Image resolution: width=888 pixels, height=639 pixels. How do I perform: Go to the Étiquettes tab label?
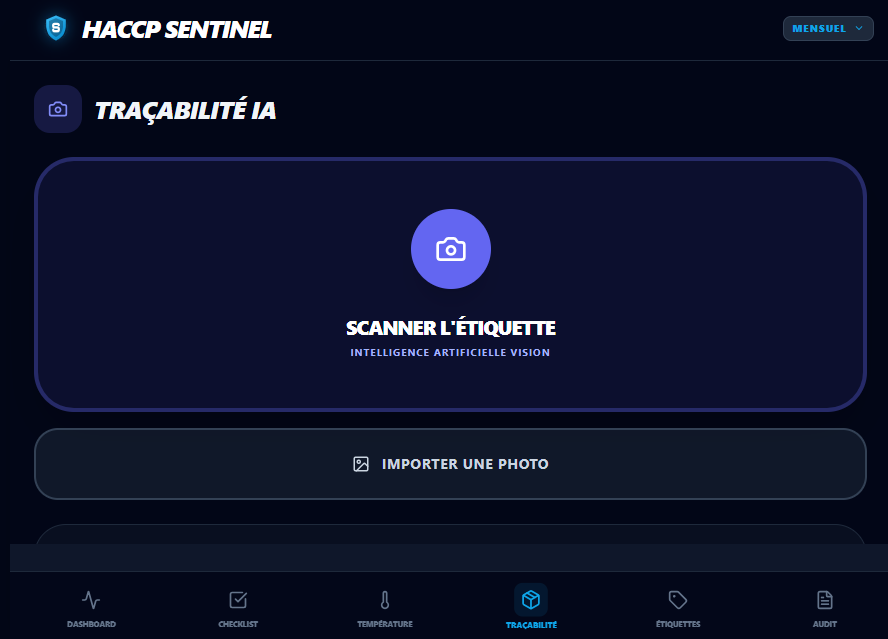click(x=678, y=624)
